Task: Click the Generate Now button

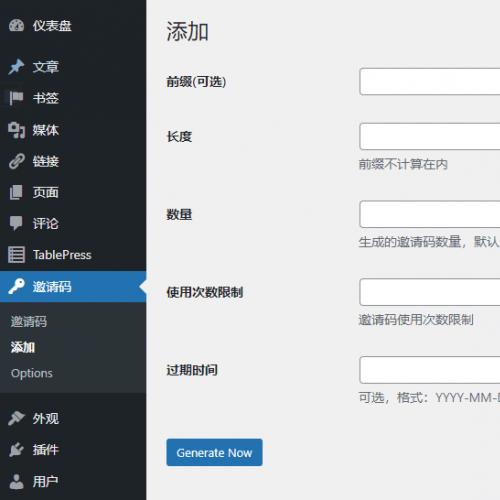Action: tap(214, 452)
